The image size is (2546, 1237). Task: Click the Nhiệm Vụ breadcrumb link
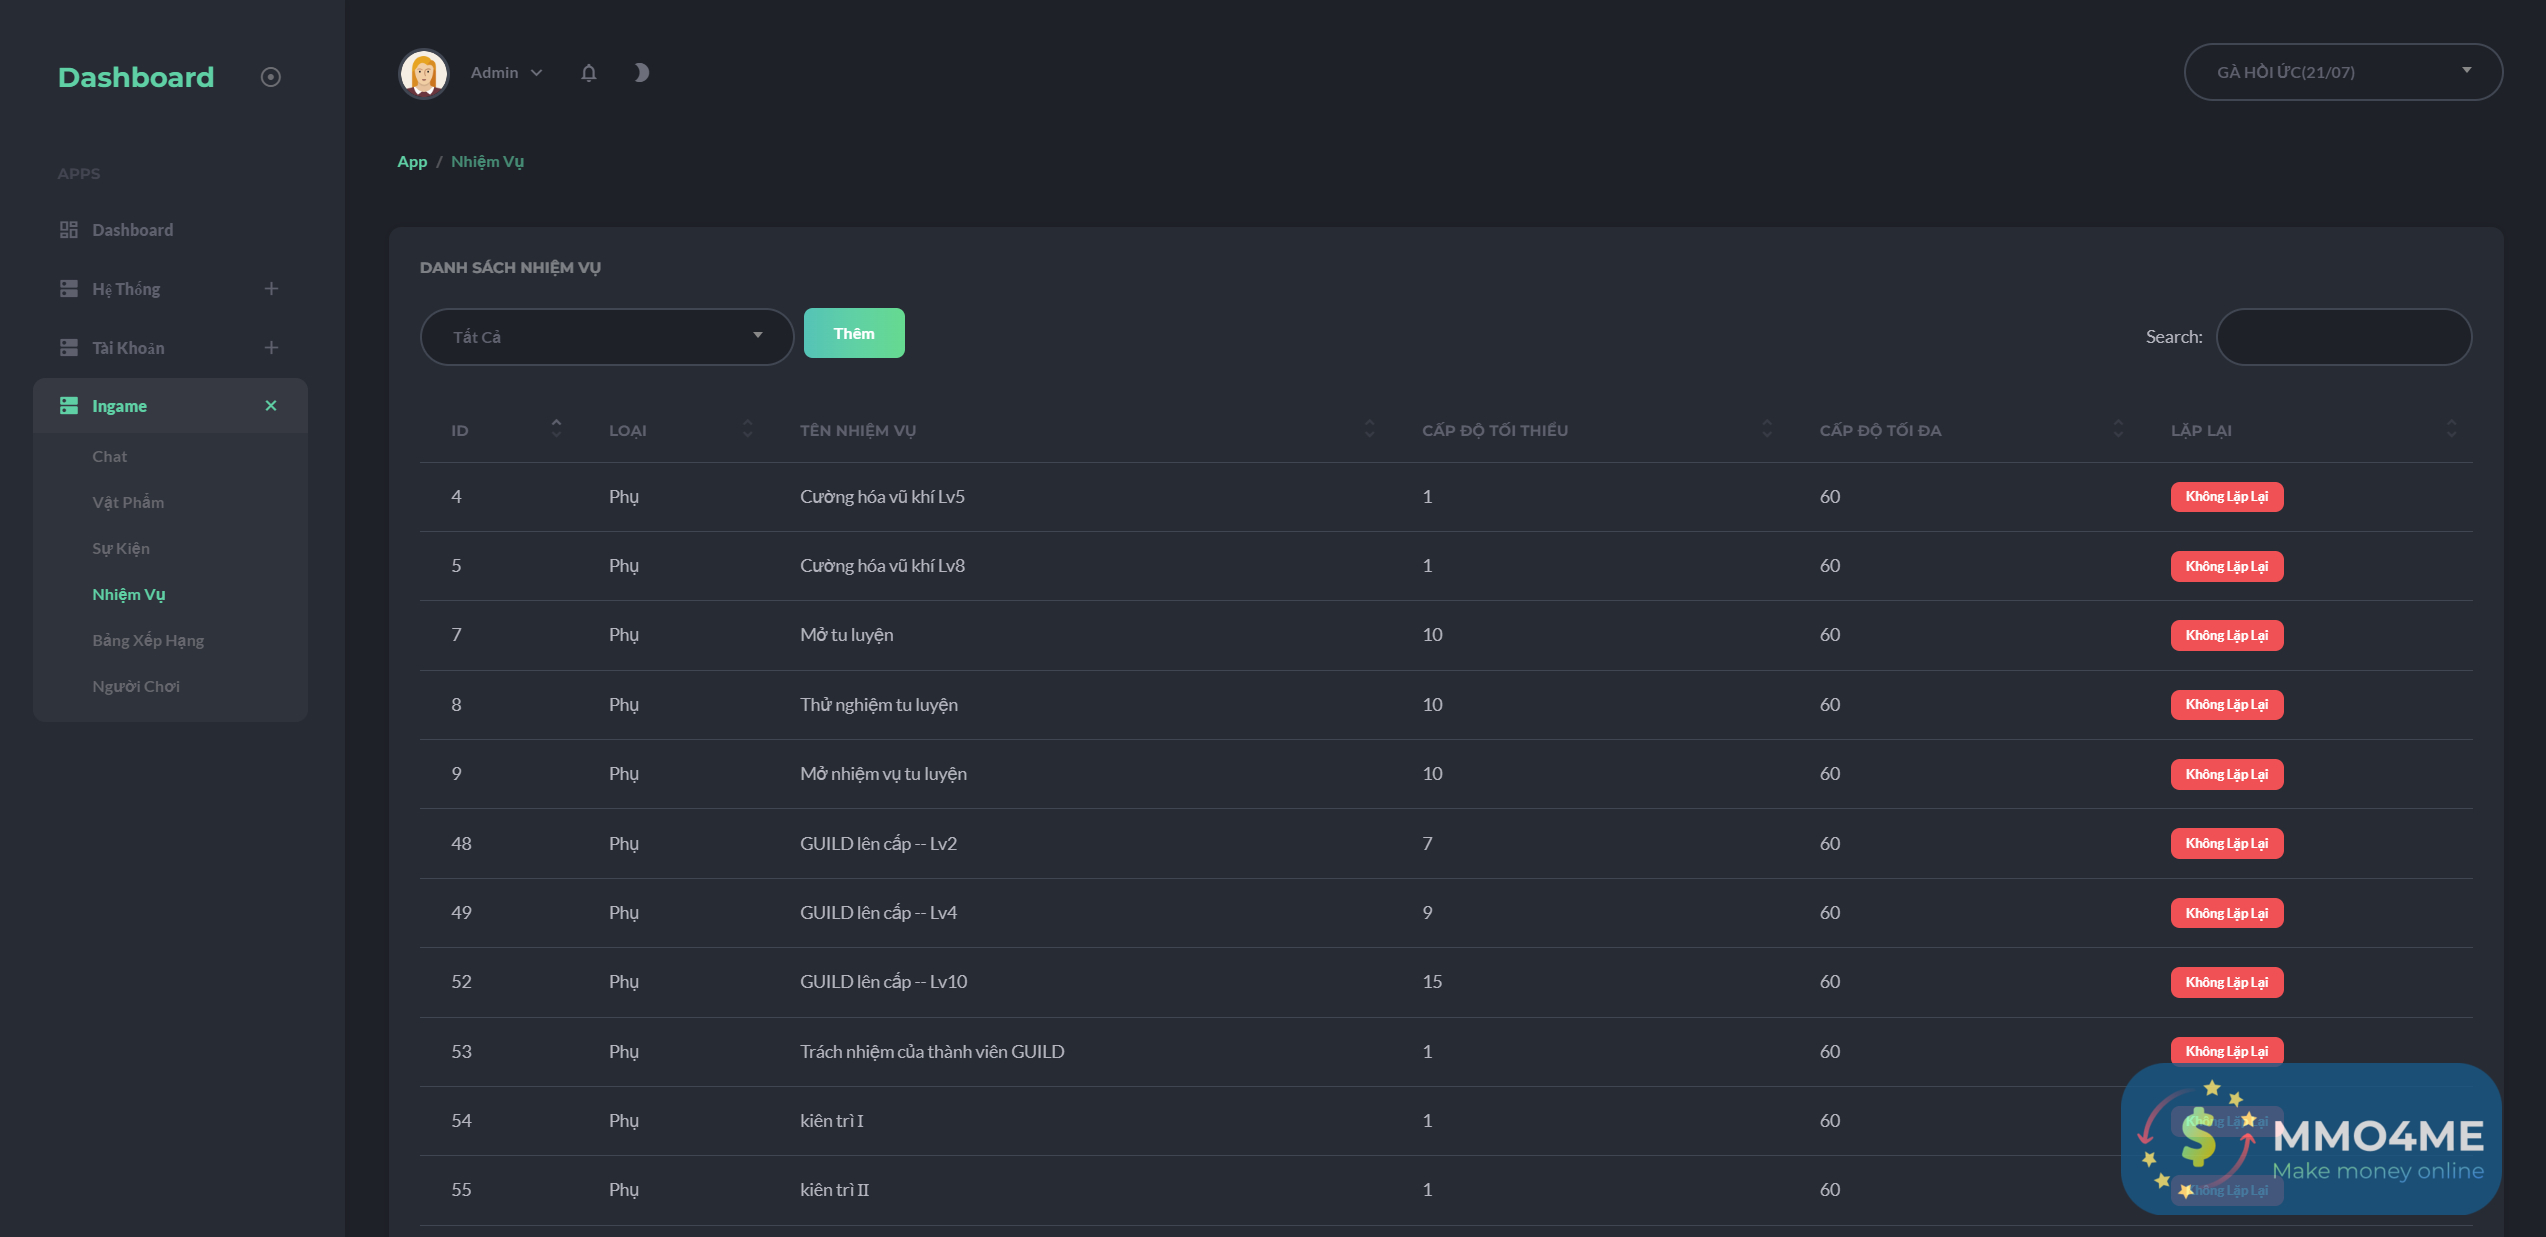pyautogui.click(x=488, y=162)
